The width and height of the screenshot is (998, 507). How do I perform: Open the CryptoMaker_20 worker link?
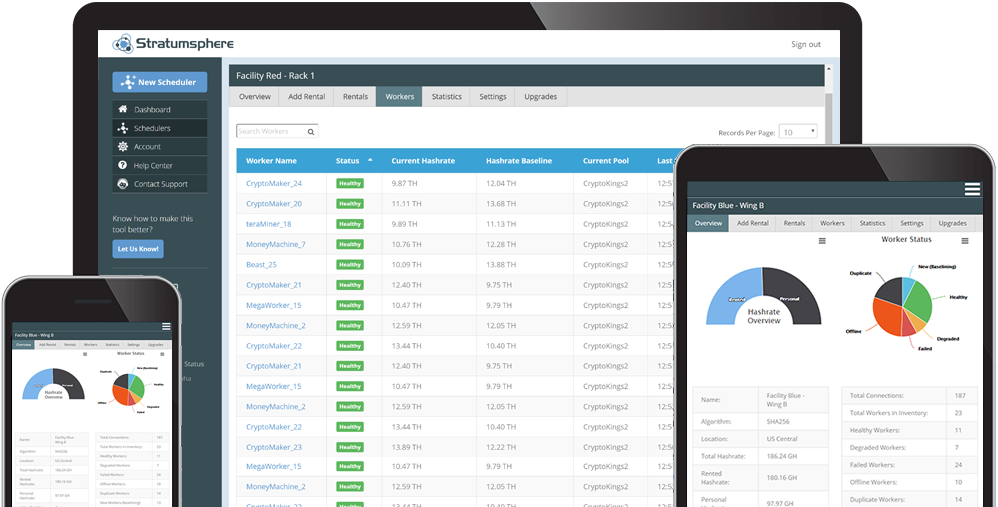[274, 204]
